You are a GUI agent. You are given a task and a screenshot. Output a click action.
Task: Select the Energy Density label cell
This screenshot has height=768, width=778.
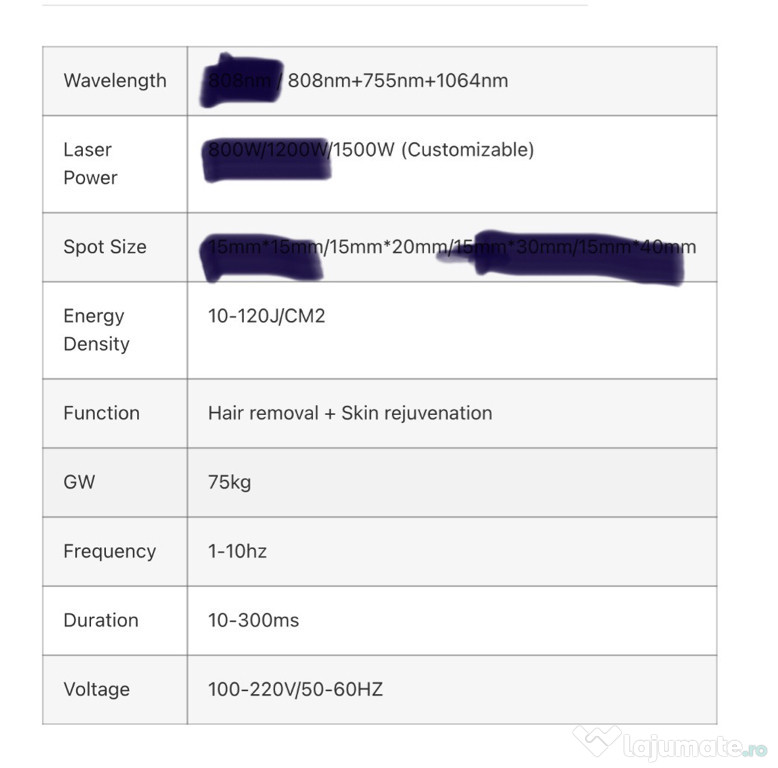96,330
